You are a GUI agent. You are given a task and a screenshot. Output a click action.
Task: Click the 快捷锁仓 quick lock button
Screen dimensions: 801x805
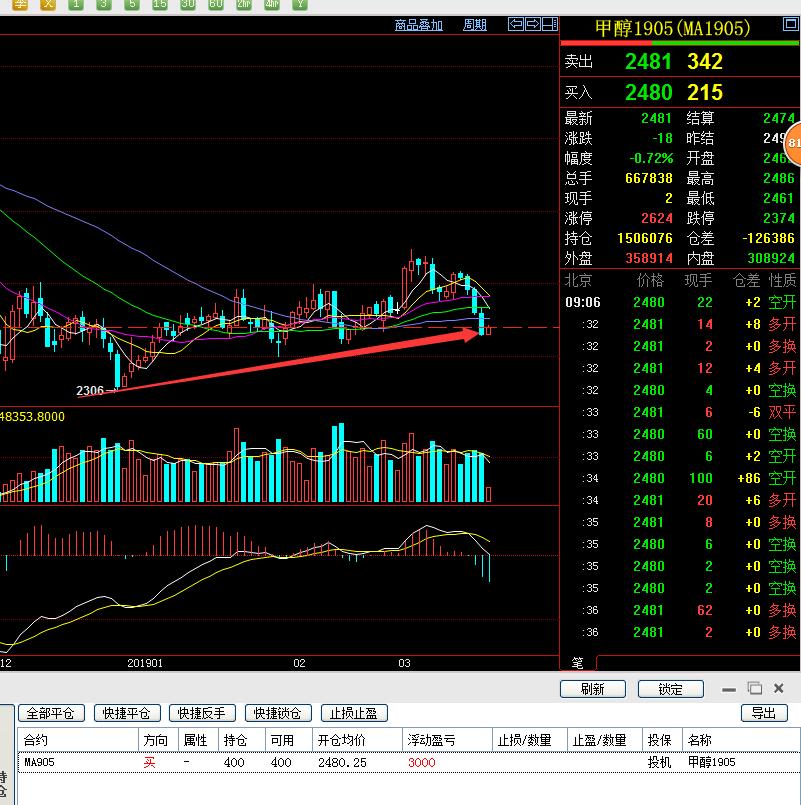click(278, 713)
